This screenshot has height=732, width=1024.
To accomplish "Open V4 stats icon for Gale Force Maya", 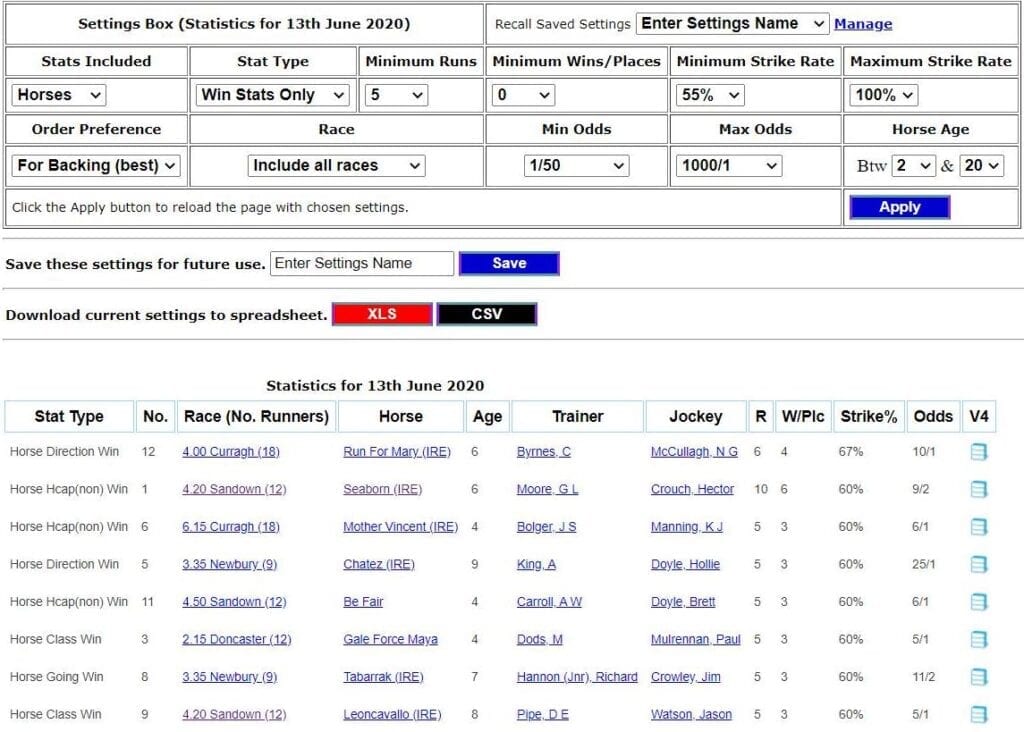I will tap(978, 639).
